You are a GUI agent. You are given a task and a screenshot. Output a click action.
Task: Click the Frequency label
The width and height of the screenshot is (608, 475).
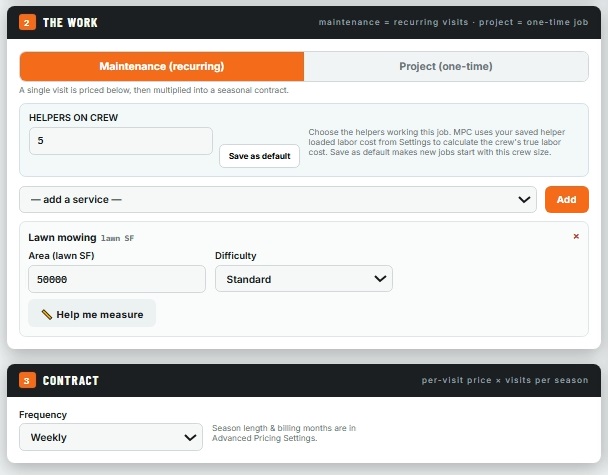[43, 415]
